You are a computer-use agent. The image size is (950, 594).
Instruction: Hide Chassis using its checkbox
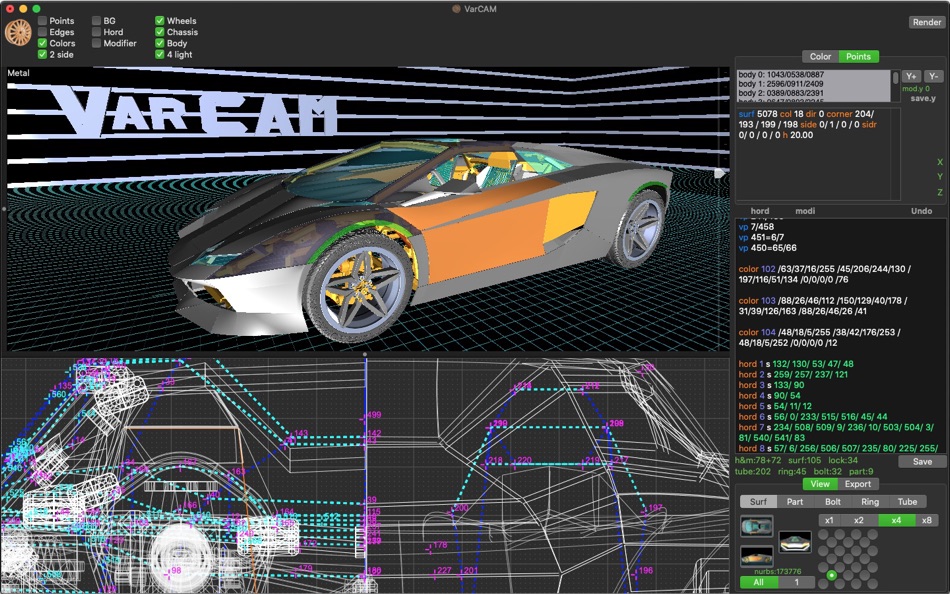[x=160, y=32]
